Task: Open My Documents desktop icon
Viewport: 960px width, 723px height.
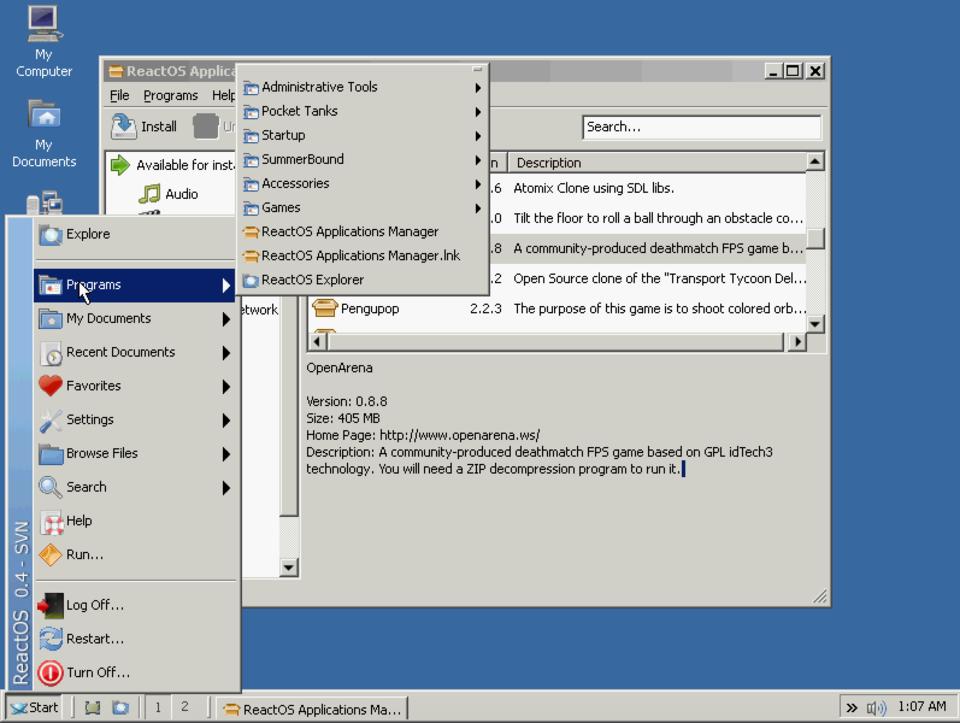Action: coord(43,116)
